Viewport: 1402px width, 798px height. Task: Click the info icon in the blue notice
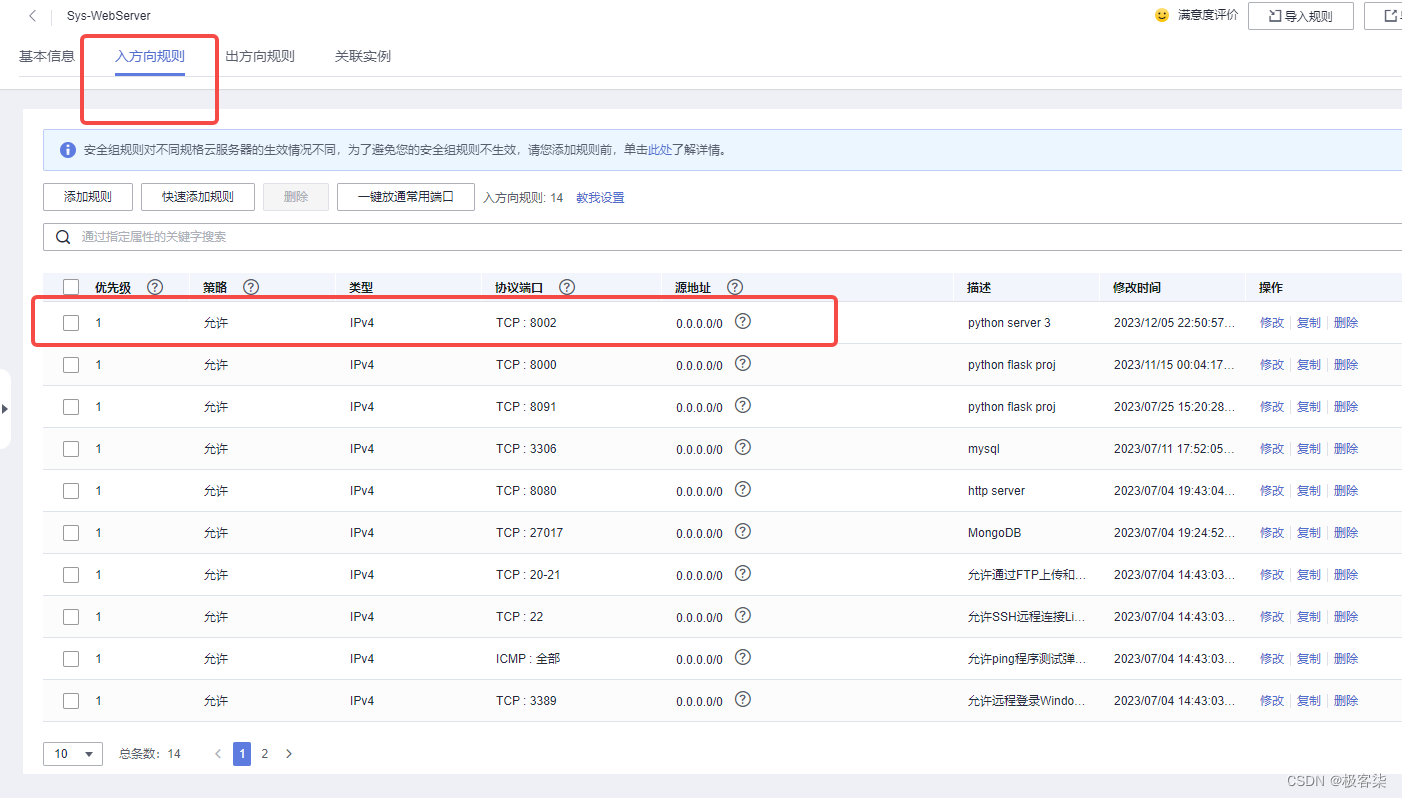(x=68, y=150)
